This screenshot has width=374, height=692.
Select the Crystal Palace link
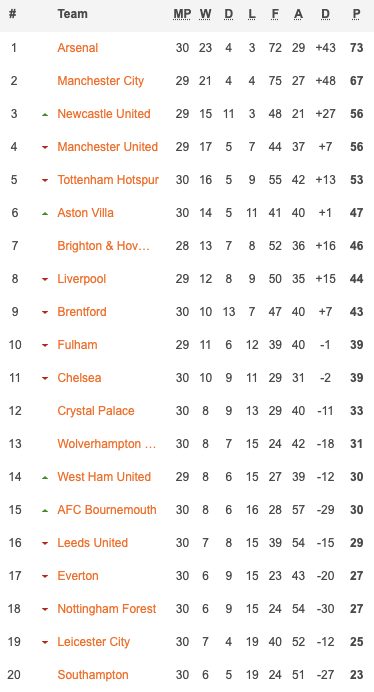(96, 411)
